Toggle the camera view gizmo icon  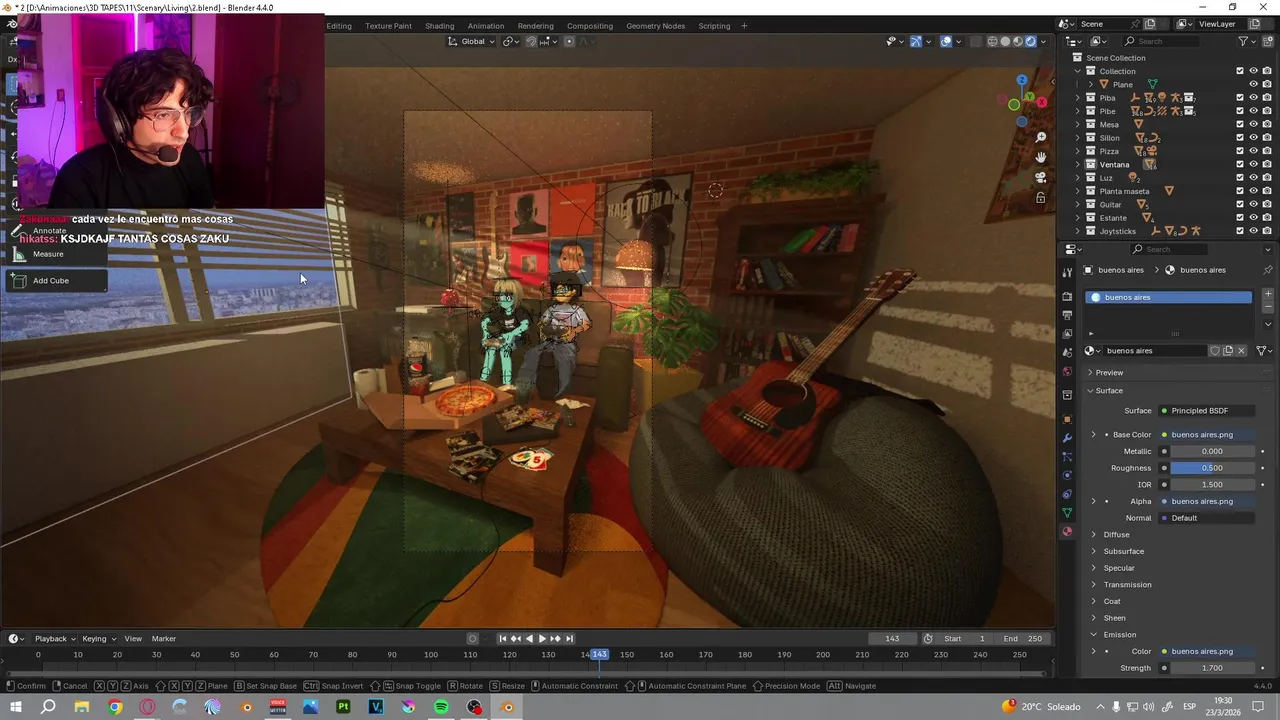pyautogui.click(x=1041, y=177)
